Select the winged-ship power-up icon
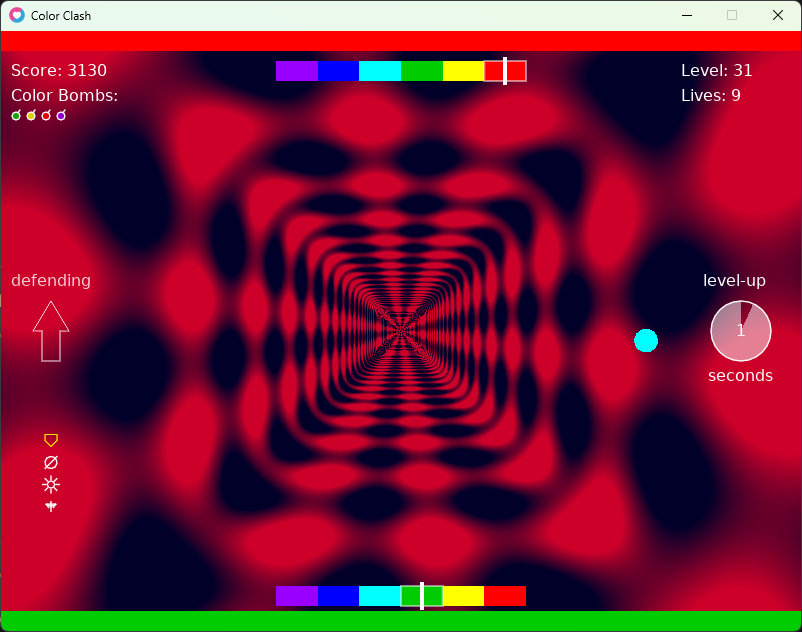802x632 pixels. coord(51,506)
